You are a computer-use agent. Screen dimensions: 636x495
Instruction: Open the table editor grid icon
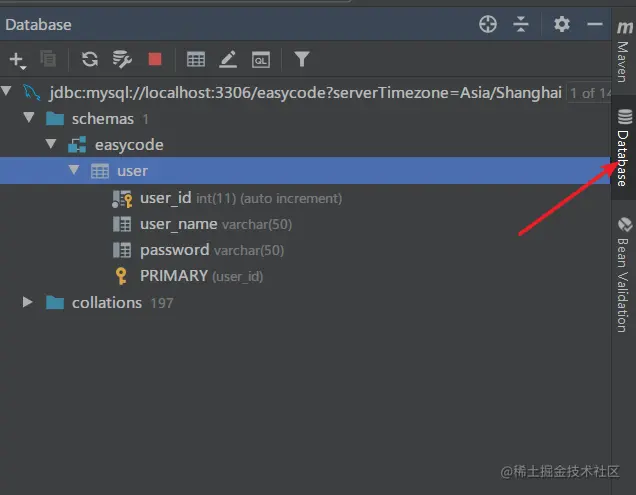tap(196, 60)
